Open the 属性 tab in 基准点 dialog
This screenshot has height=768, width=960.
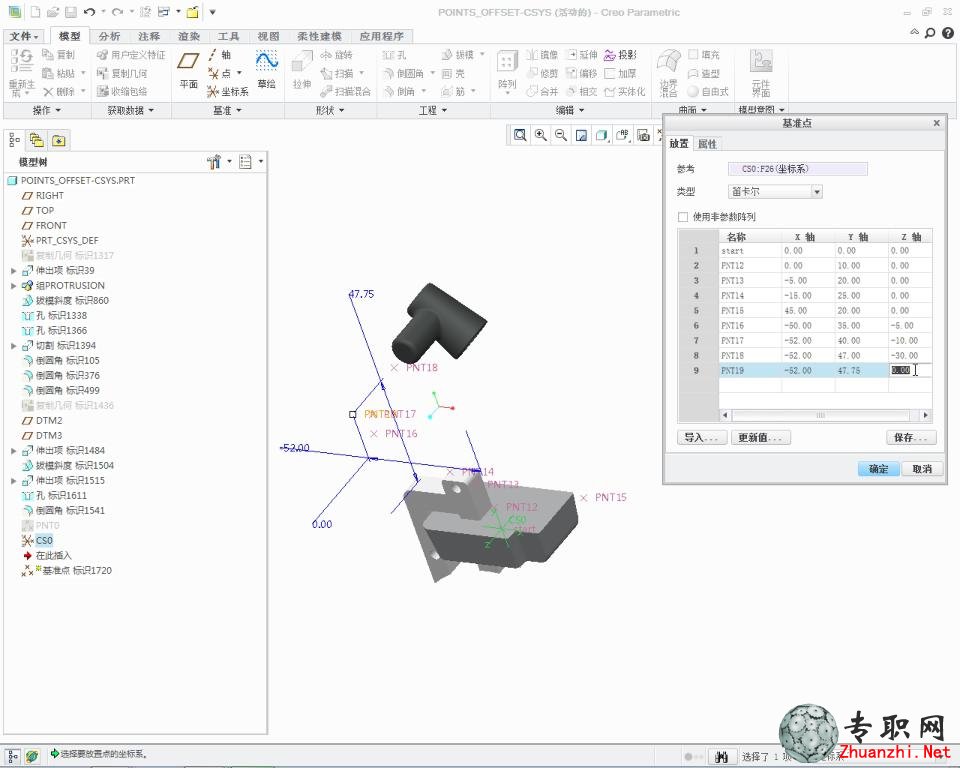[x=707, y=144]
